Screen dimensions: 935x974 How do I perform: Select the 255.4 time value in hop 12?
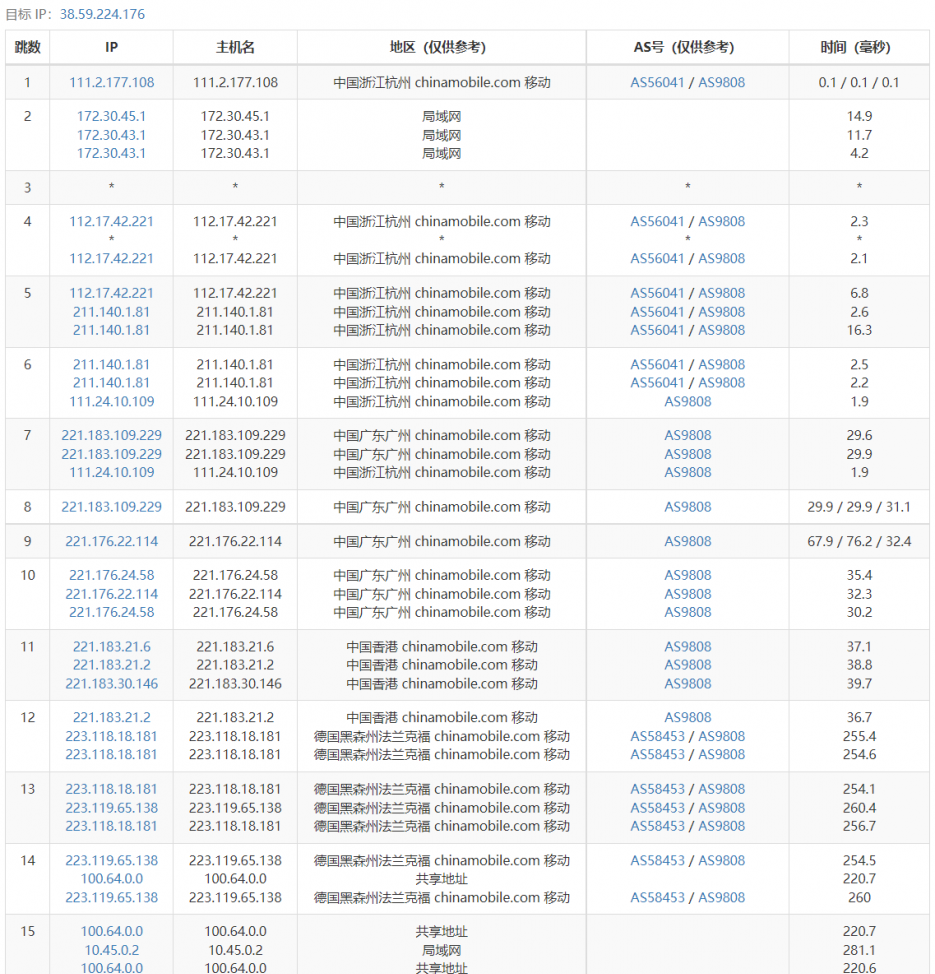click(x=859, y=736)
